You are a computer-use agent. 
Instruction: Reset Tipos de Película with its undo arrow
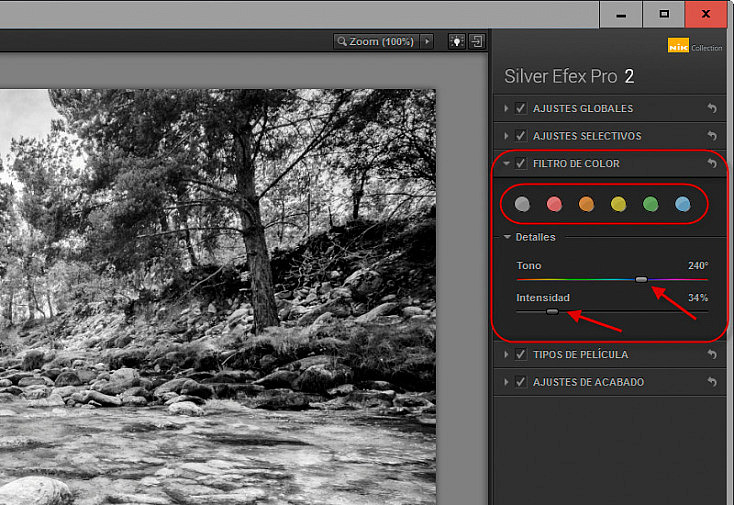(712, 354)
